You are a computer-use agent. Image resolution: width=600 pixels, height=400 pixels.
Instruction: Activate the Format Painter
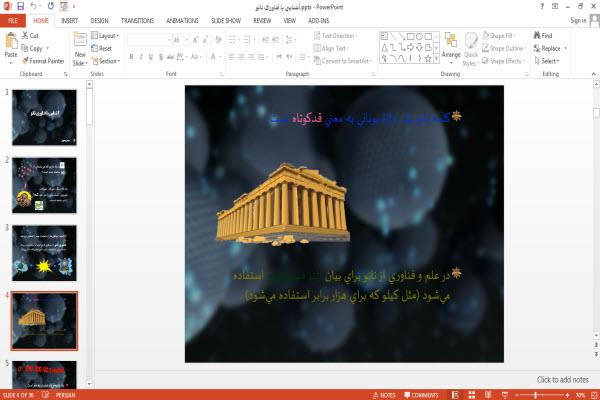pos(43,61)
